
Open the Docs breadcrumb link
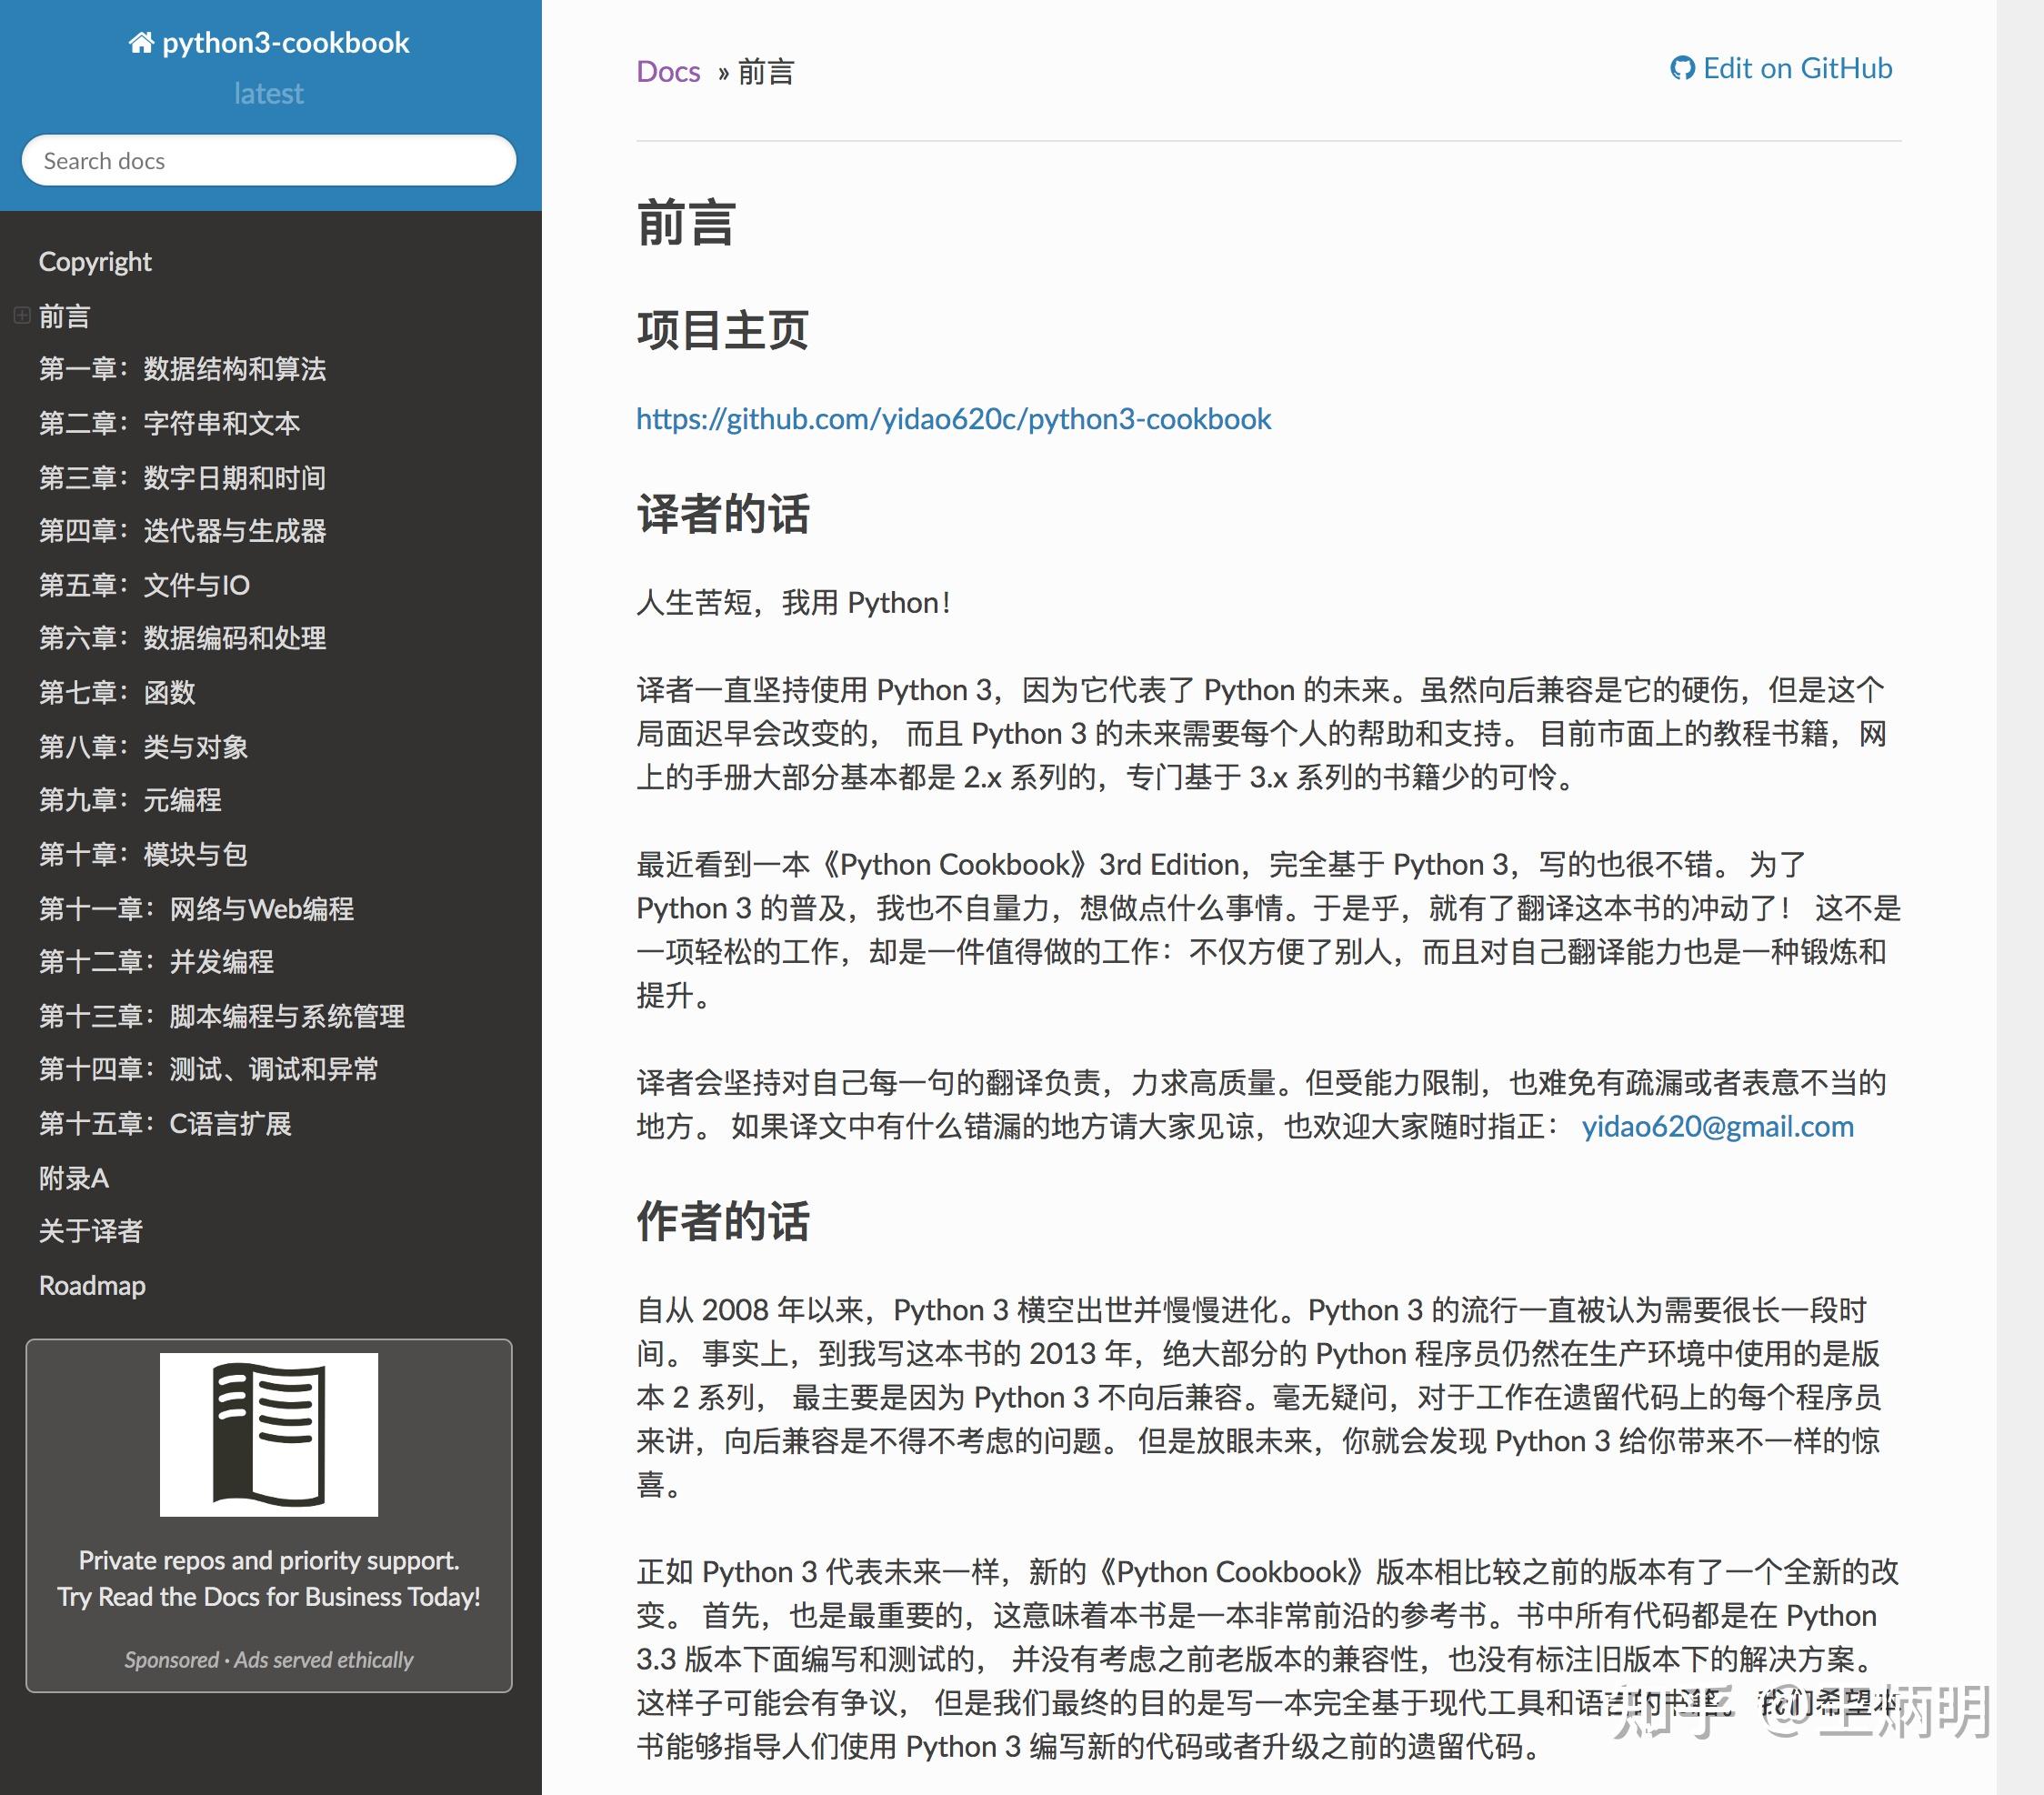coord(667,70)
